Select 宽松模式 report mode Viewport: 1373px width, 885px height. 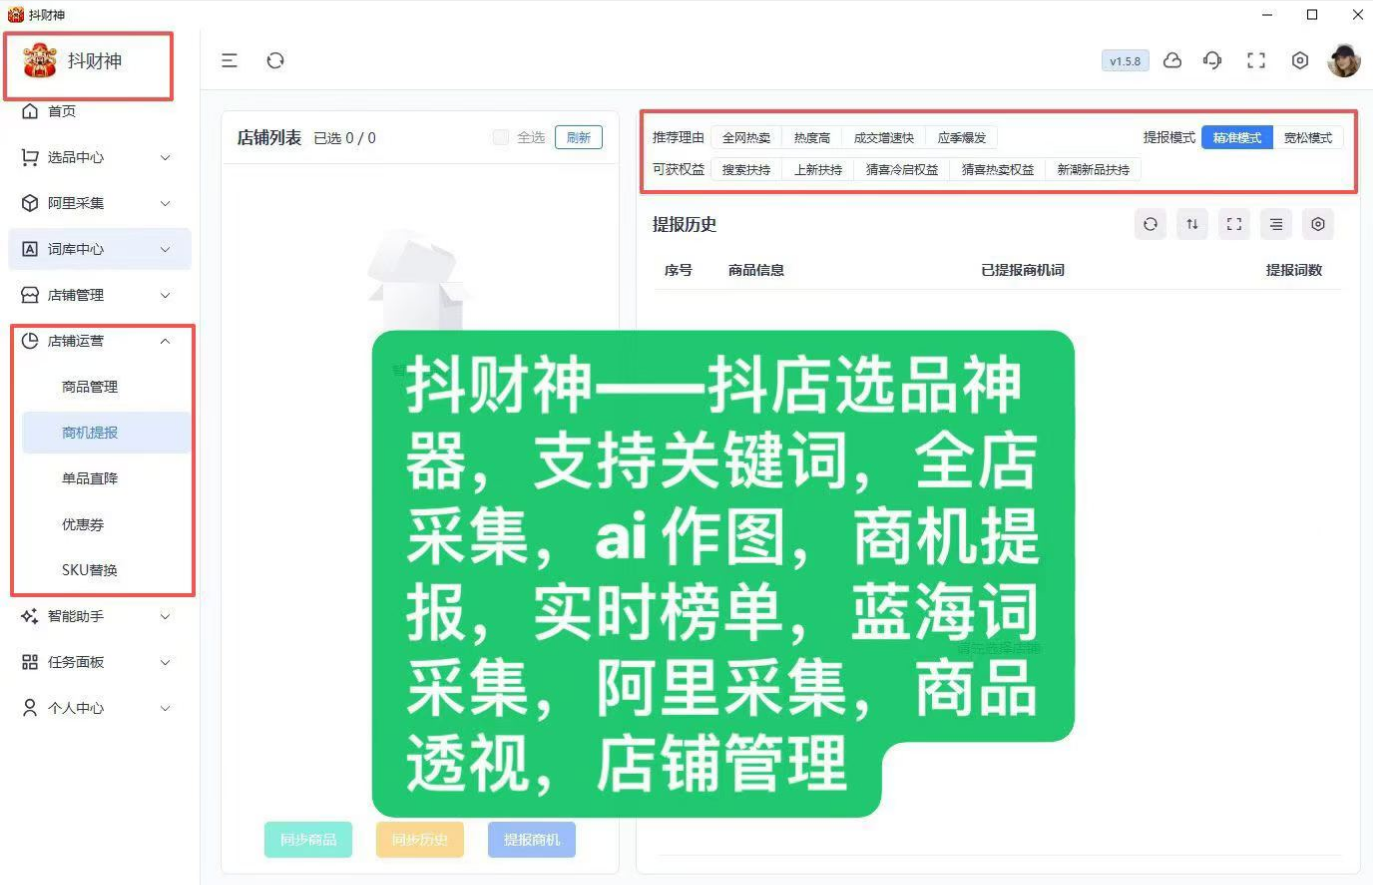point(1308,138)
